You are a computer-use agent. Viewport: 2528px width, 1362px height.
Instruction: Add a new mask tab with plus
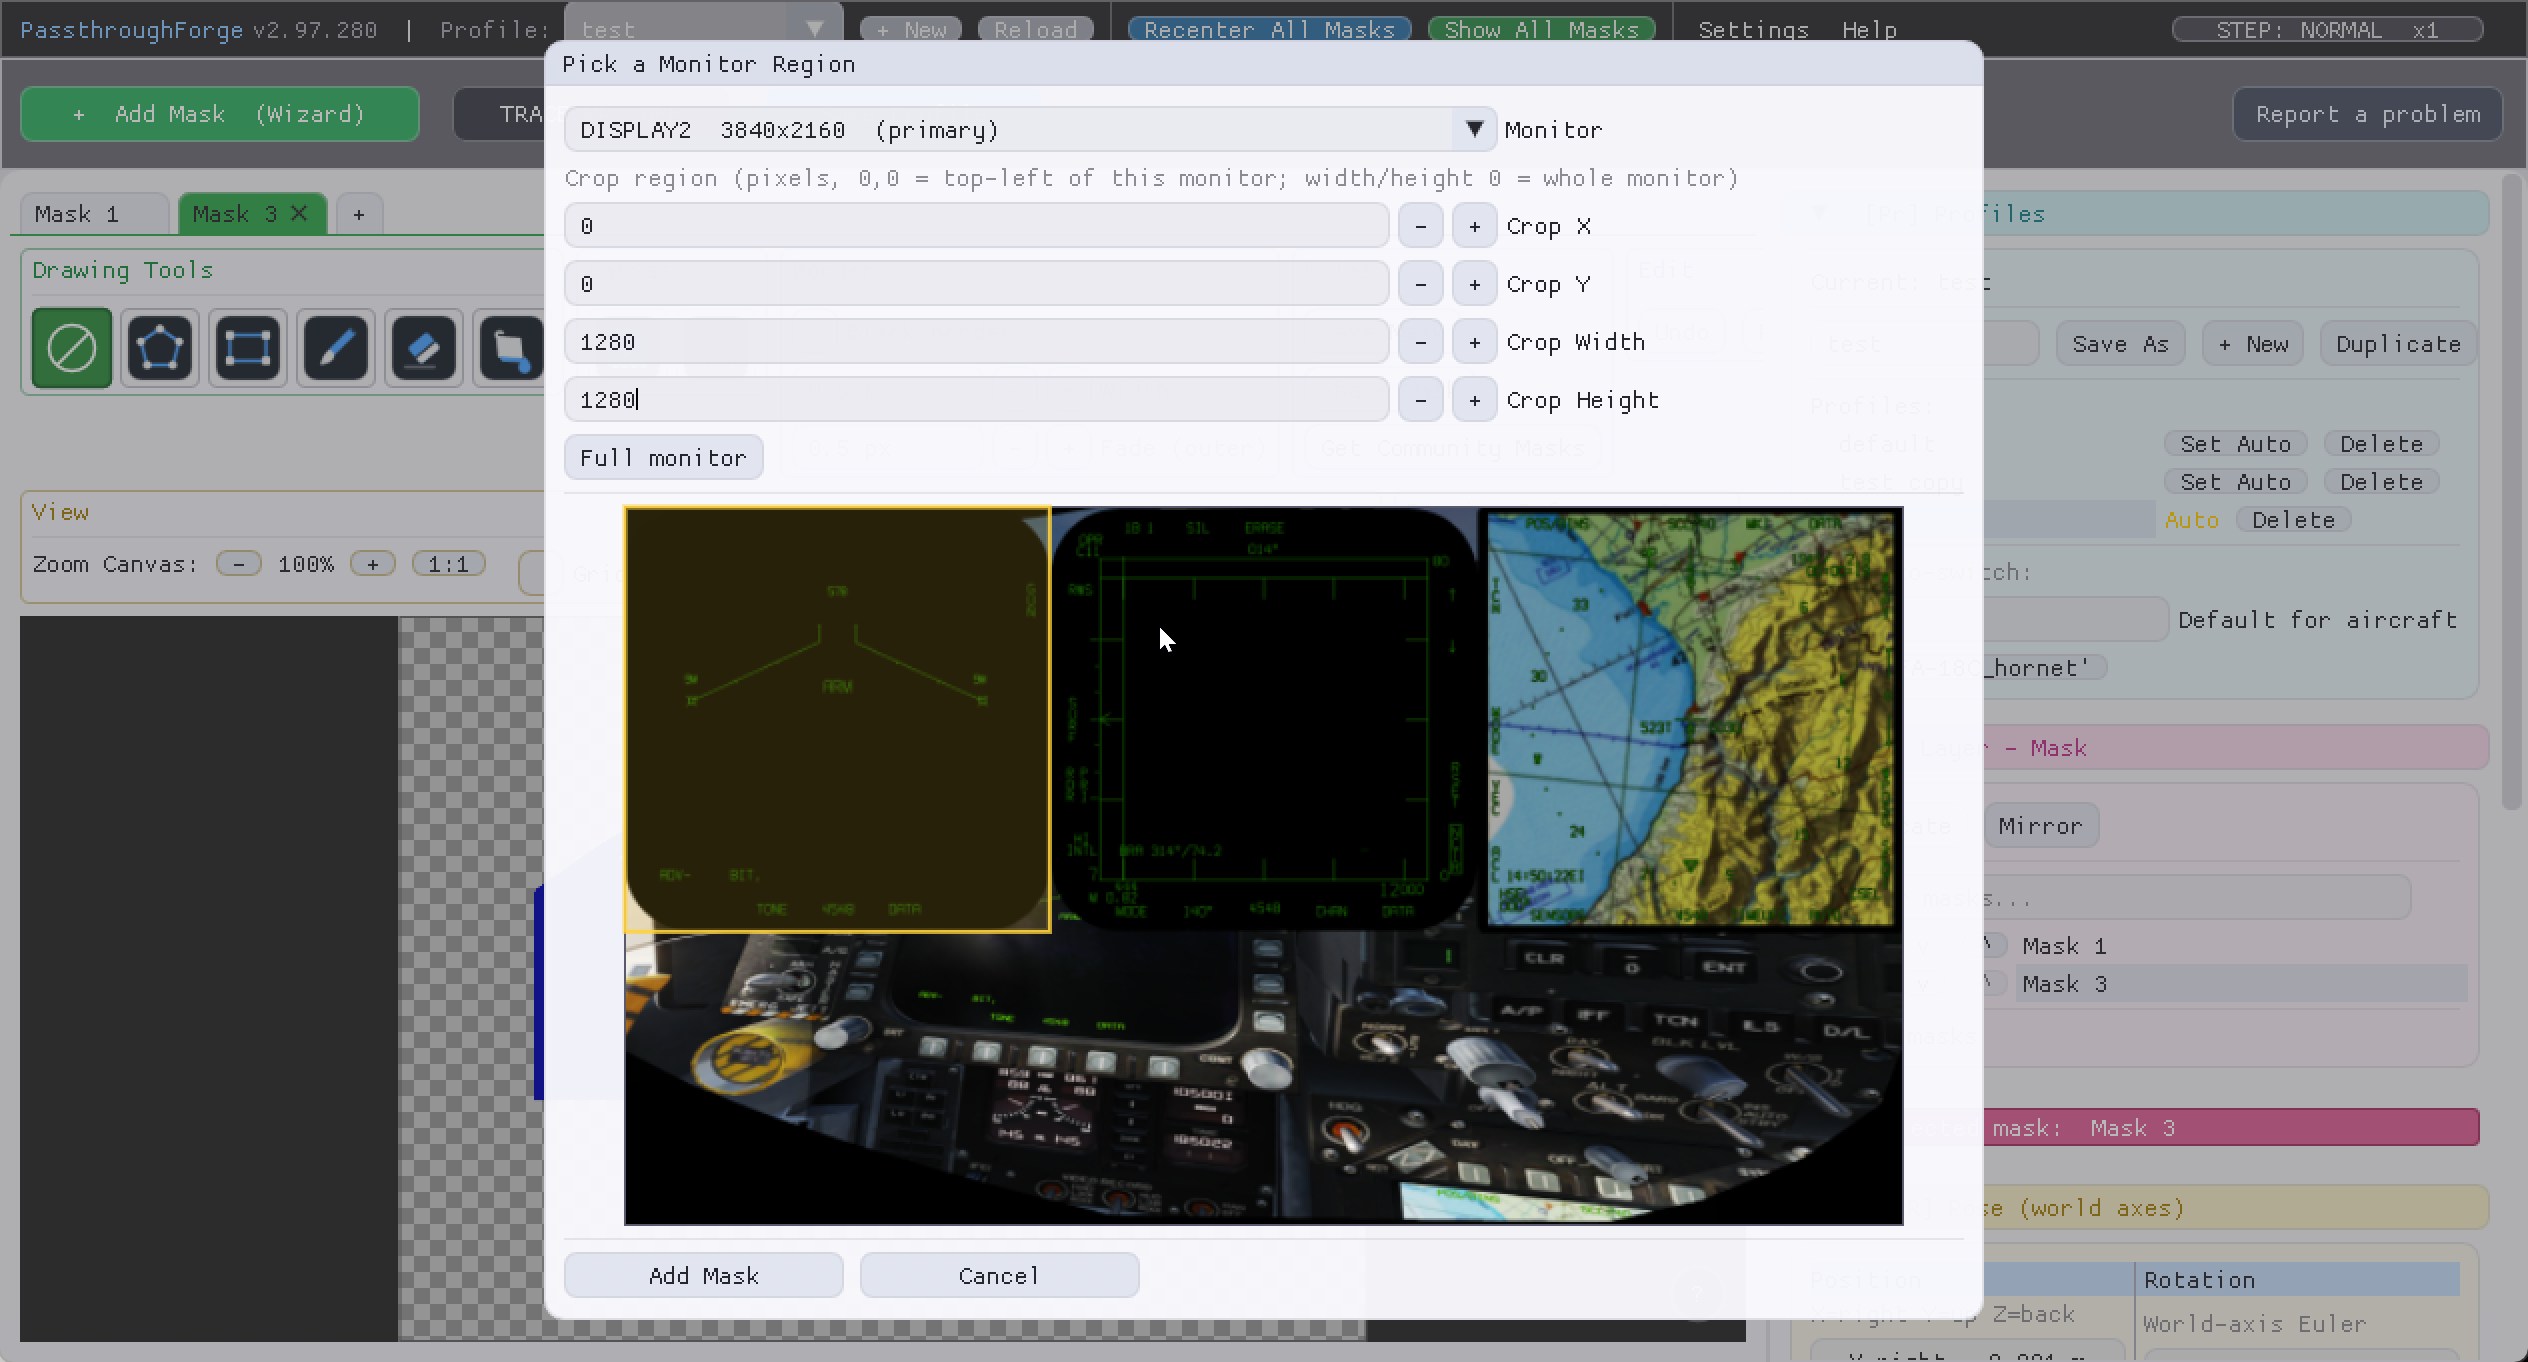pos(359,214)
